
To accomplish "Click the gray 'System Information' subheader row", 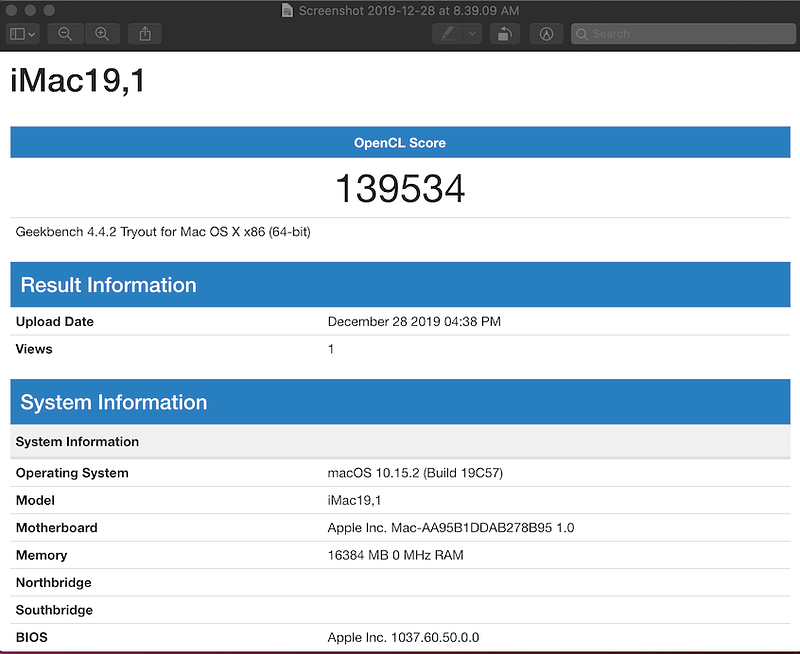I will (400, 441).
